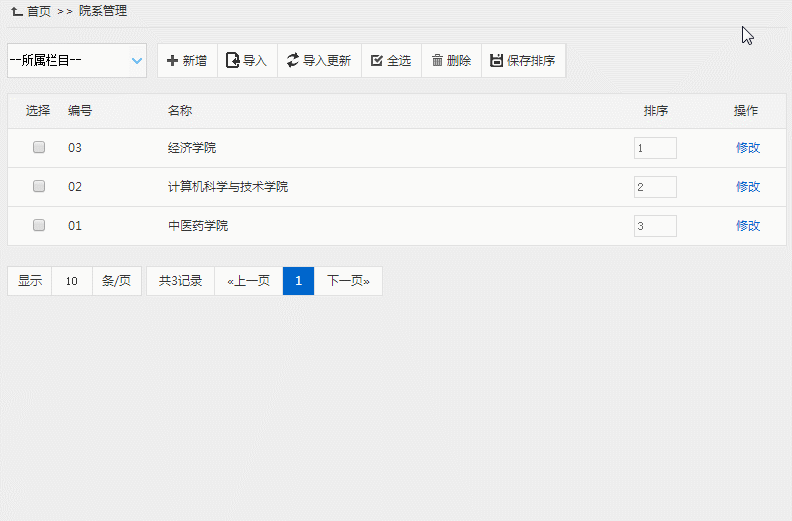Click the 导入 import file icon

point(232,61)
